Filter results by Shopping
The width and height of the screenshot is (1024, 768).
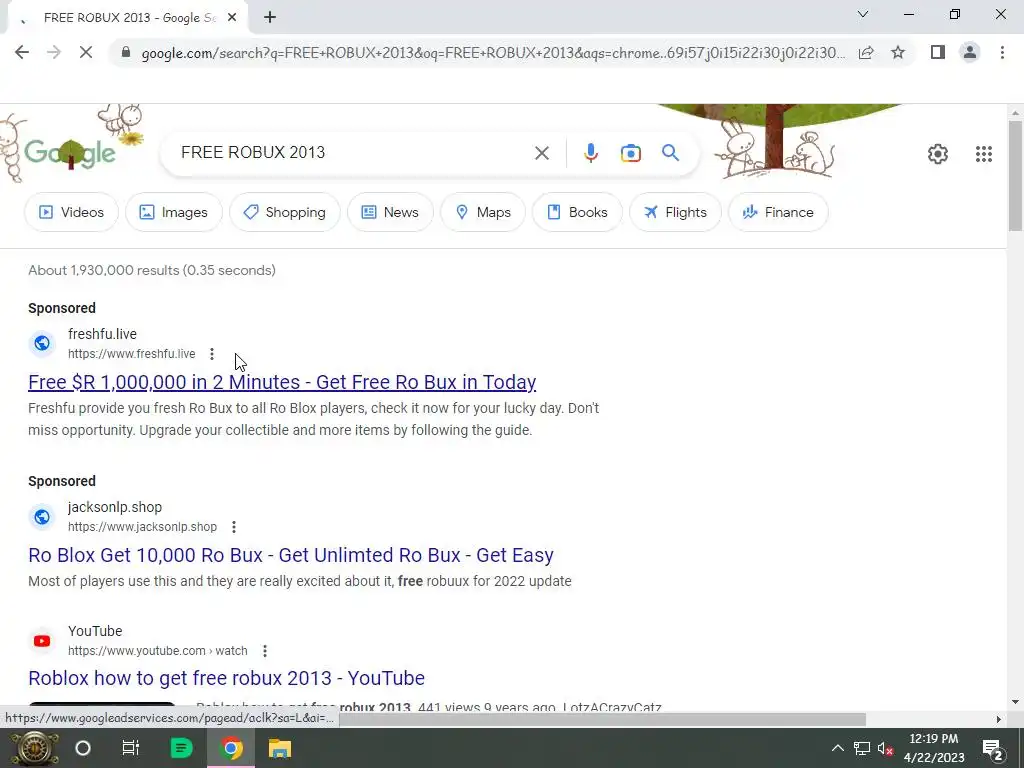tap(285, 212)
